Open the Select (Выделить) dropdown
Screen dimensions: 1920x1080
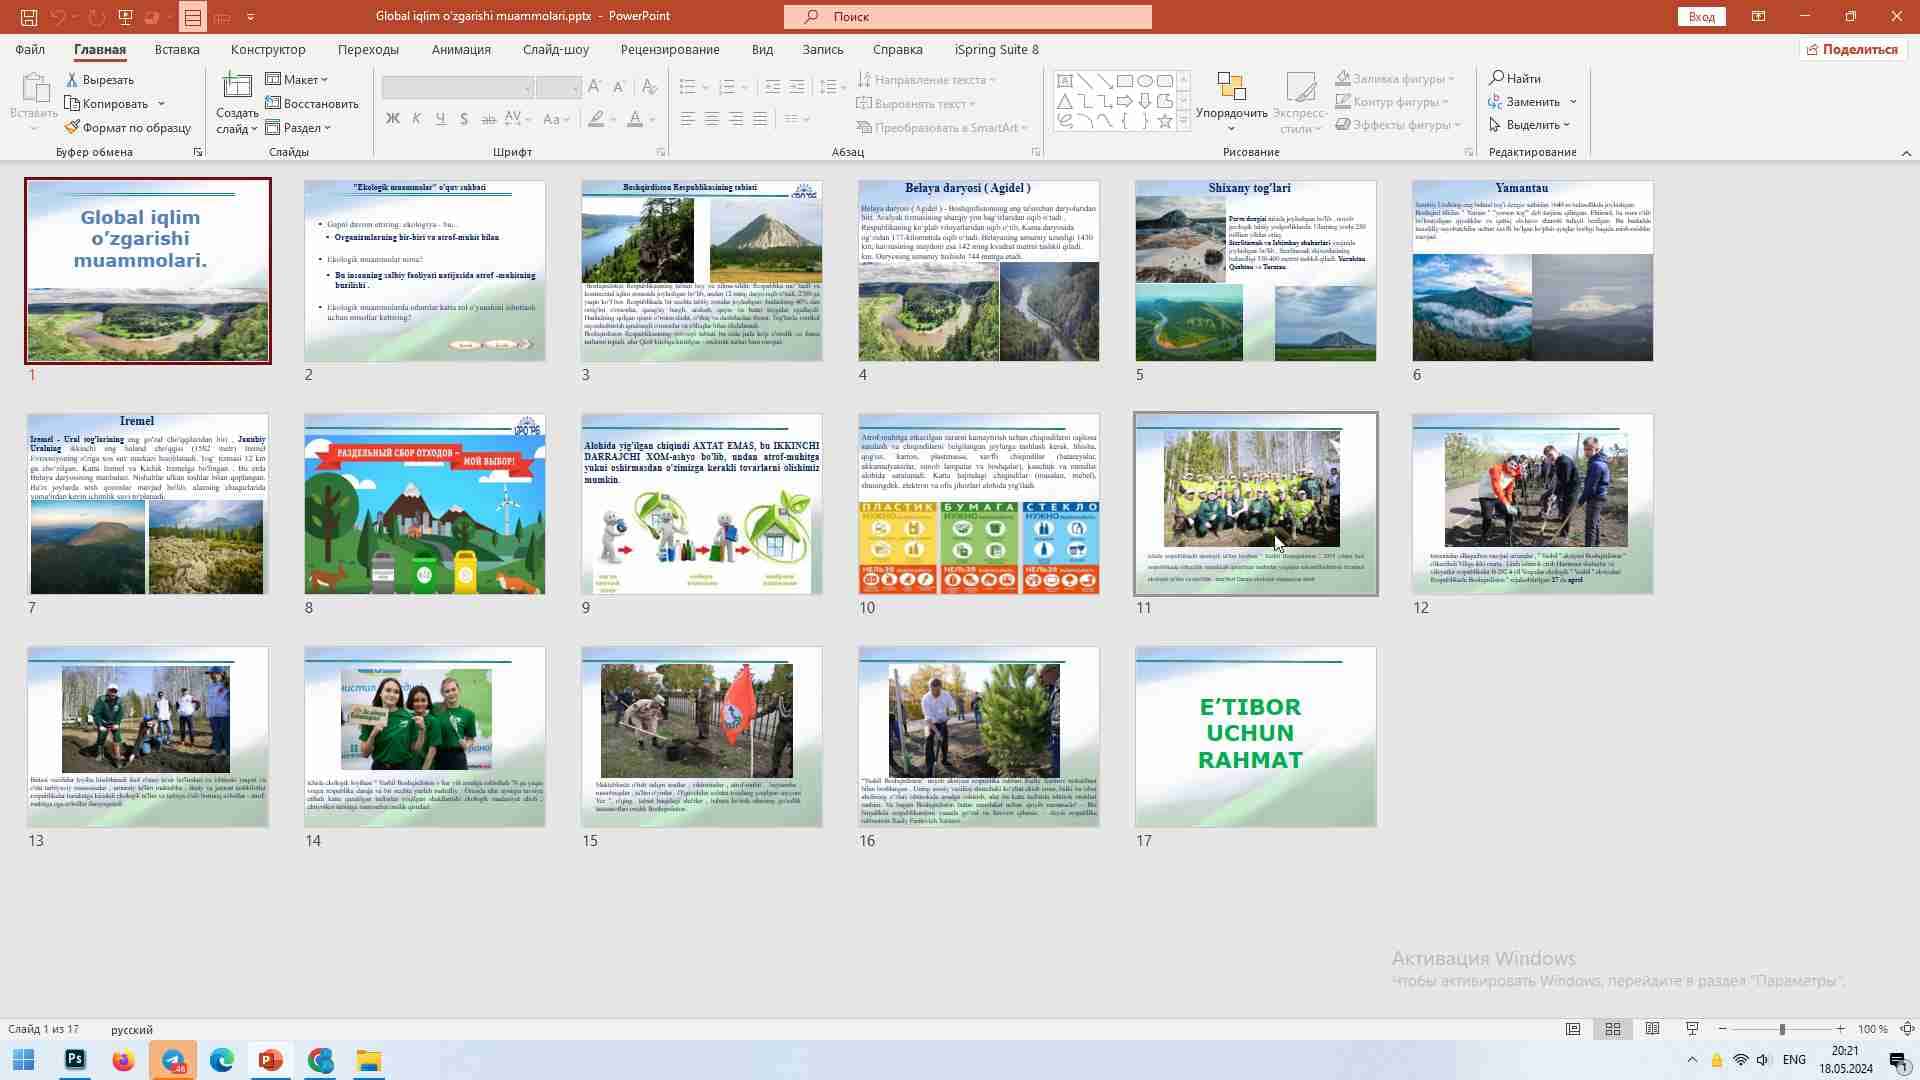[x=1529, y=125]
